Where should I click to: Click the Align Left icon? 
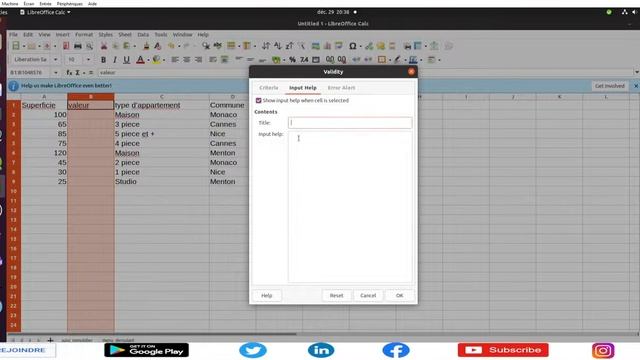(x=175, y=60)
